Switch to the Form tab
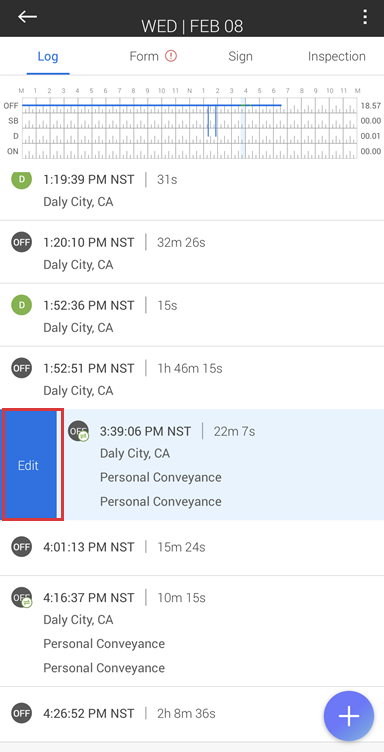The width and height of the screenshot is (384, 752). point(144,56)
